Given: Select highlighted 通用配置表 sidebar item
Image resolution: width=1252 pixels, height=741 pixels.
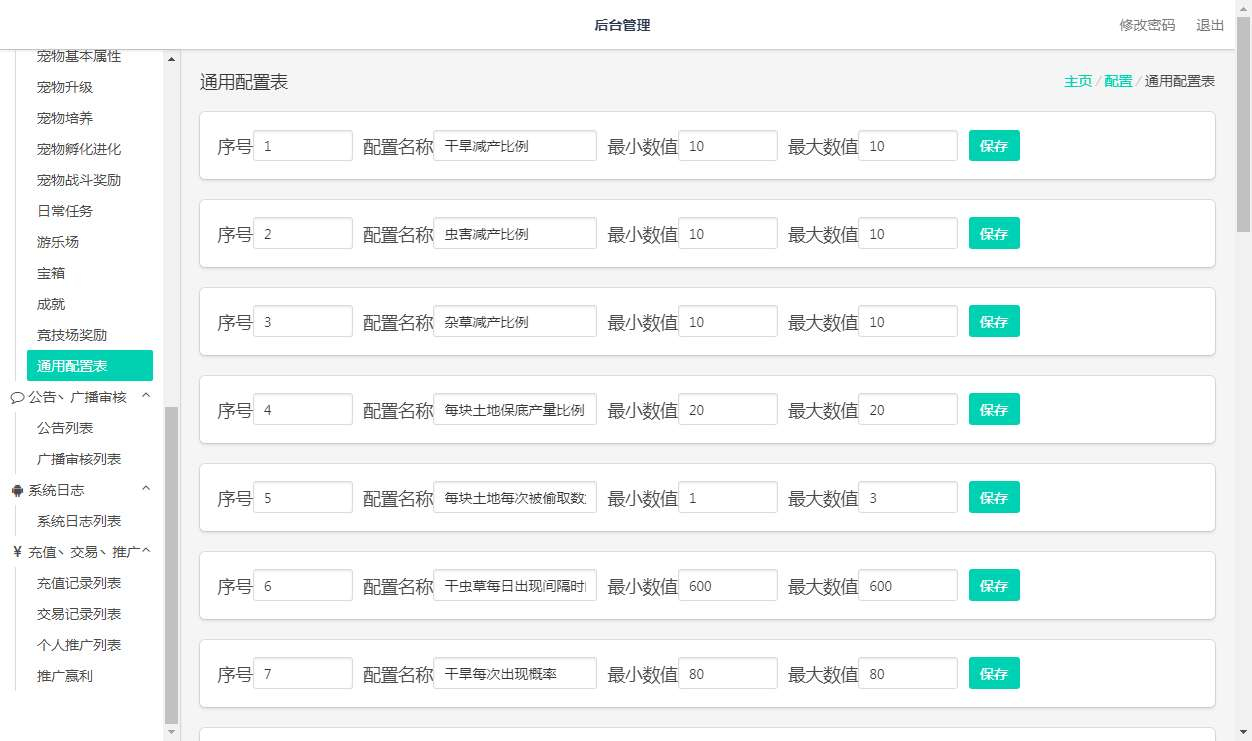Looking at the screenshot, I should click(90, 366).
